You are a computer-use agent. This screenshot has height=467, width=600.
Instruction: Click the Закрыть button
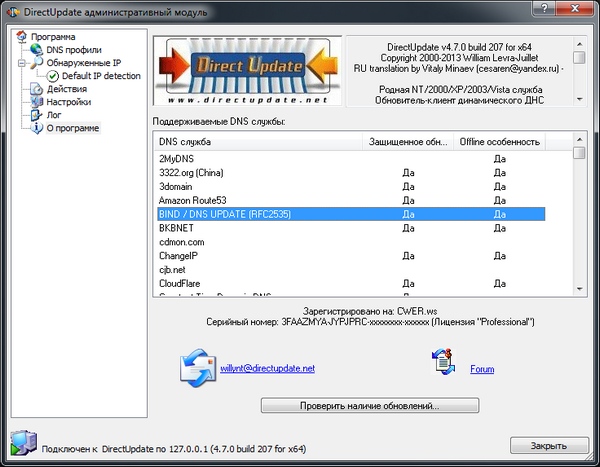(549, 446)
